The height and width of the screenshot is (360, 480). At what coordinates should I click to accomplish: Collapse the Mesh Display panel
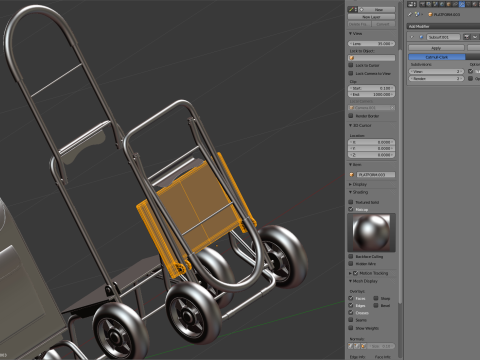(351, 281)
